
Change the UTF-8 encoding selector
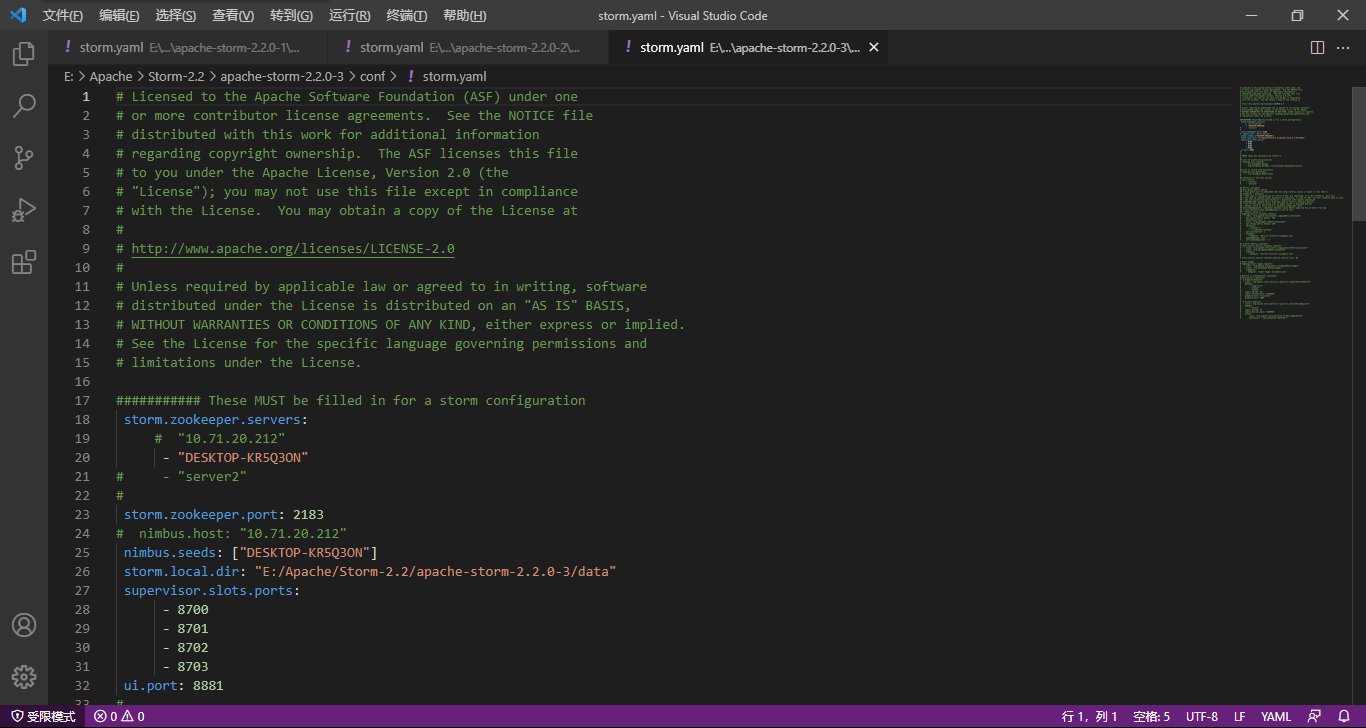[x=1201, y=716]
